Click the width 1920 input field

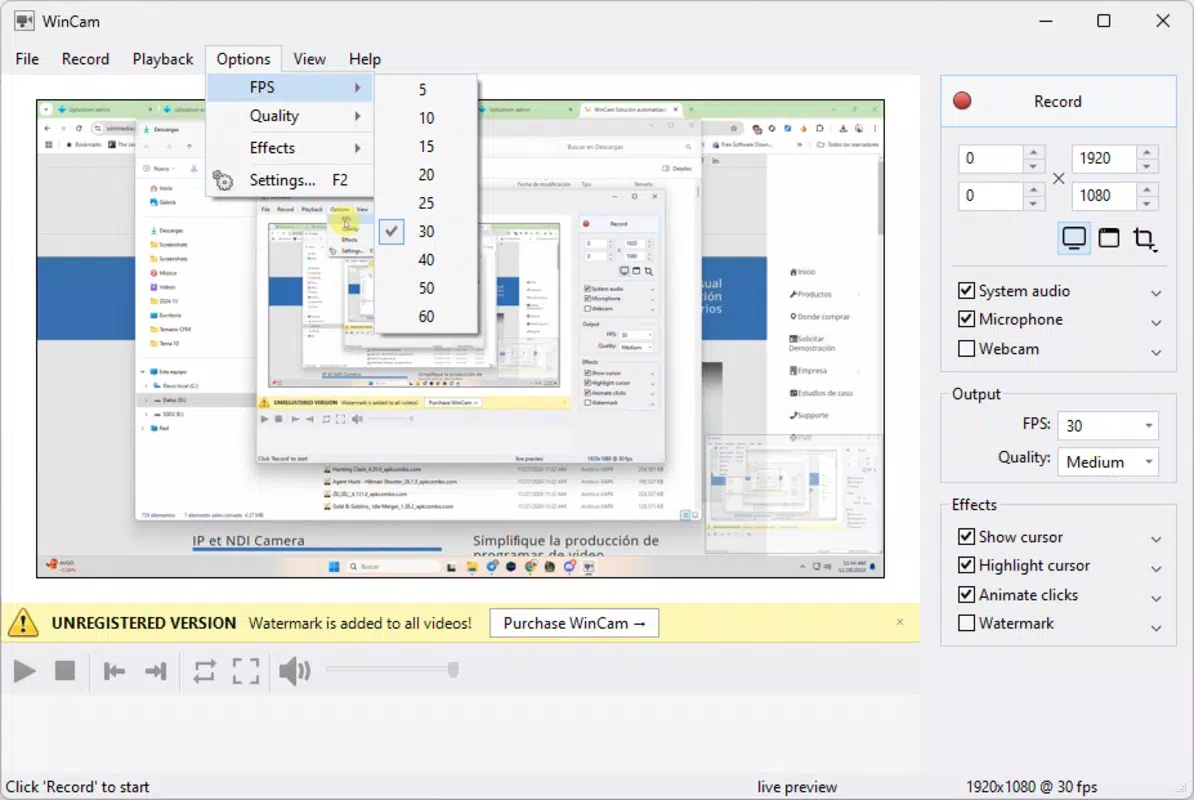coord(1104,158)
